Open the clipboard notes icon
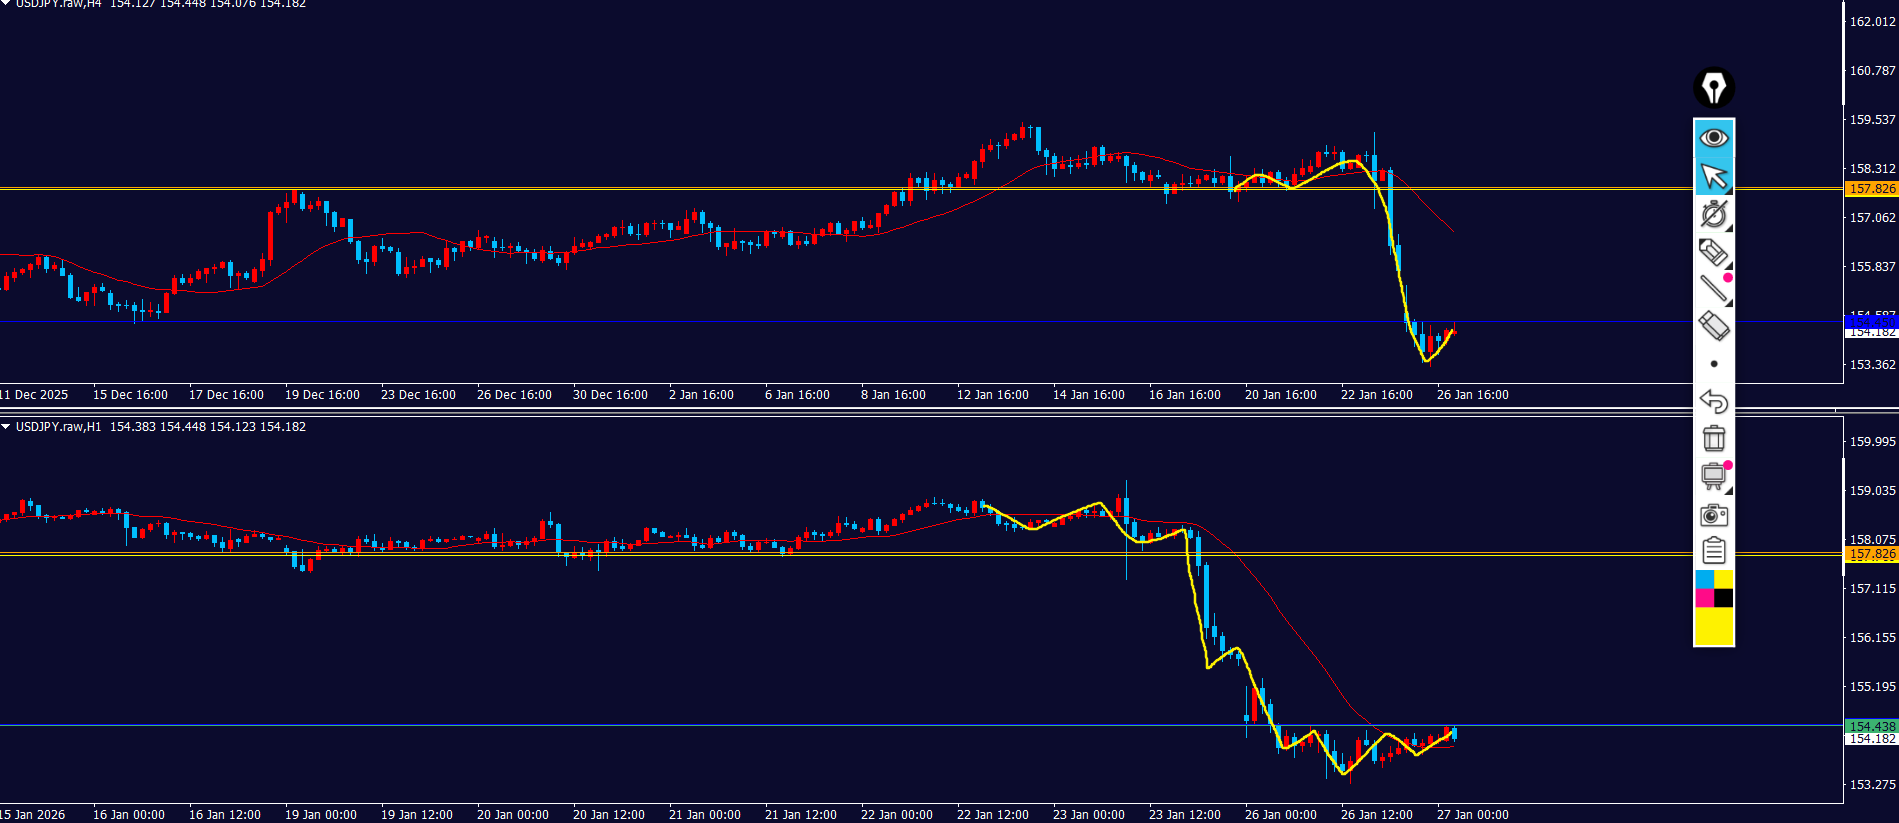This screenshot has width=1899, height=823. pyautogui.click(x=1713, y=551)
